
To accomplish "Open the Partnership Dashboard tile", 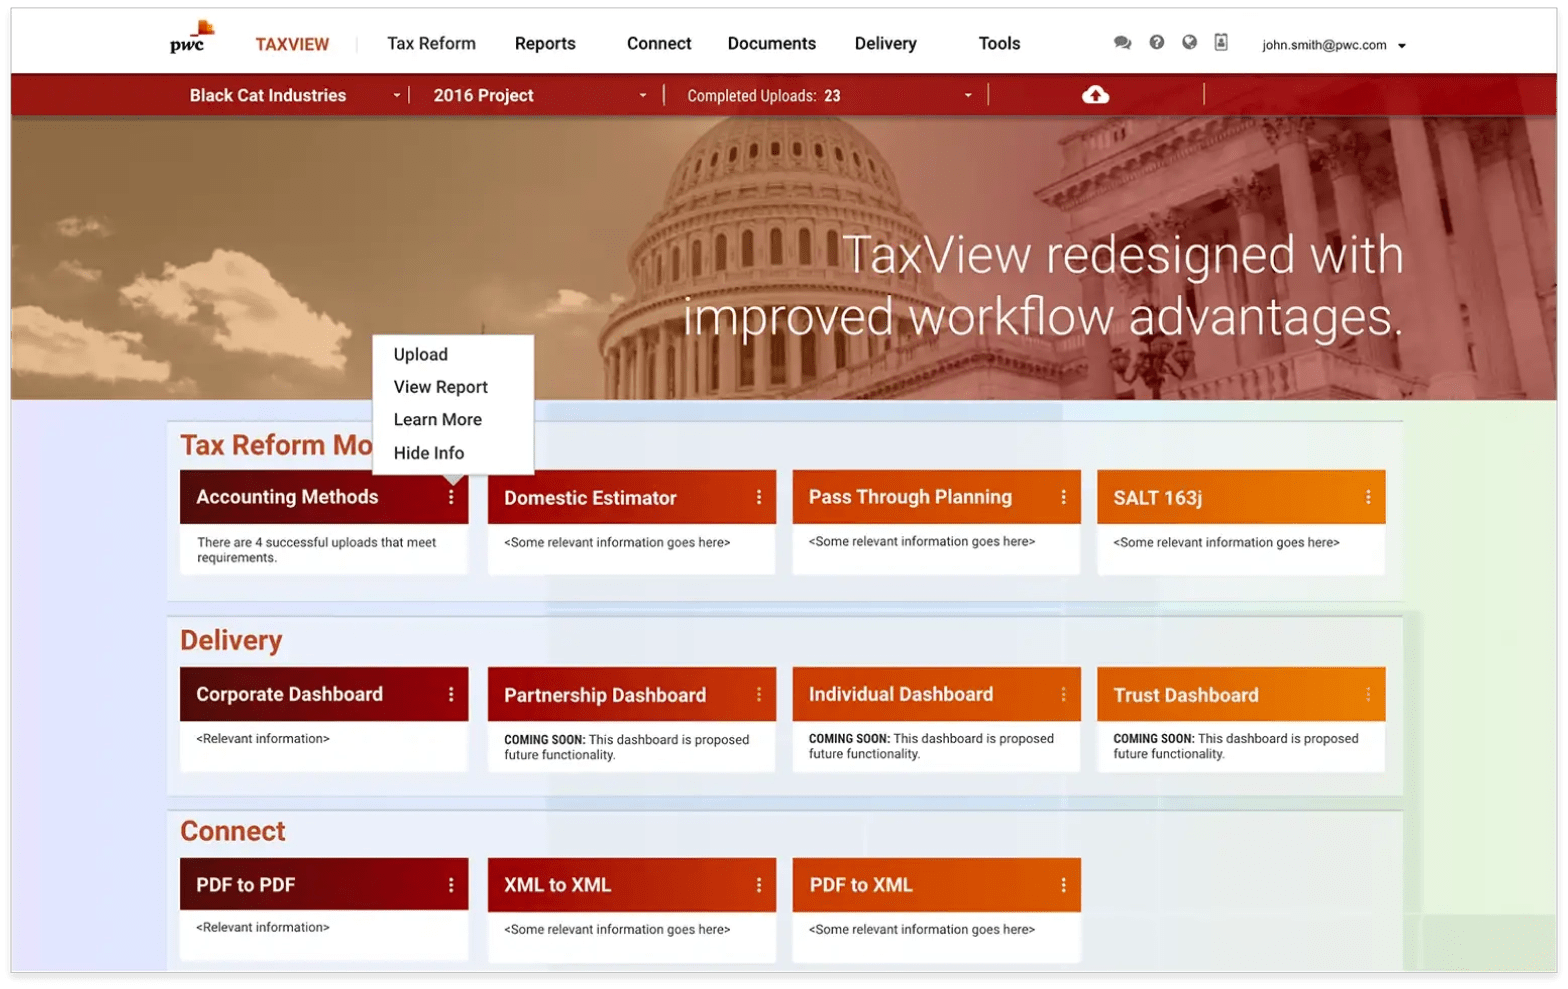I will [x=605, y=695].
